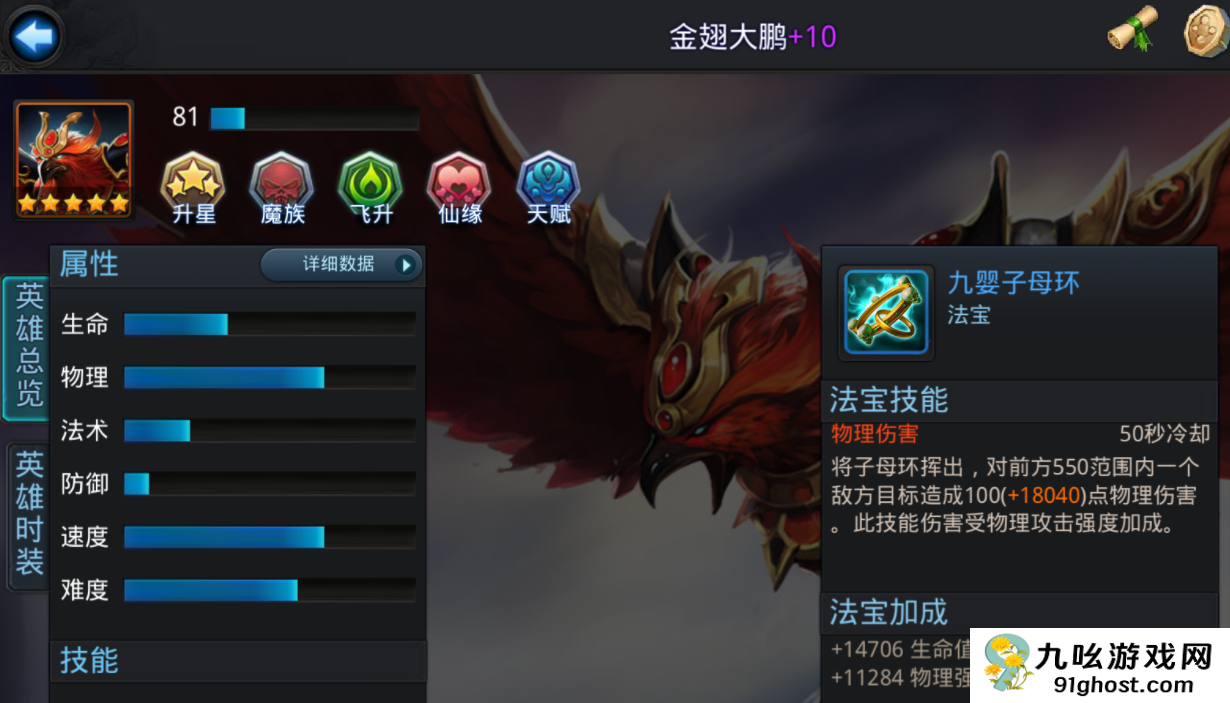Open the 飞升 green flame badge
1230x703 pixels.
pyautogui.click(x=370, y=188)
